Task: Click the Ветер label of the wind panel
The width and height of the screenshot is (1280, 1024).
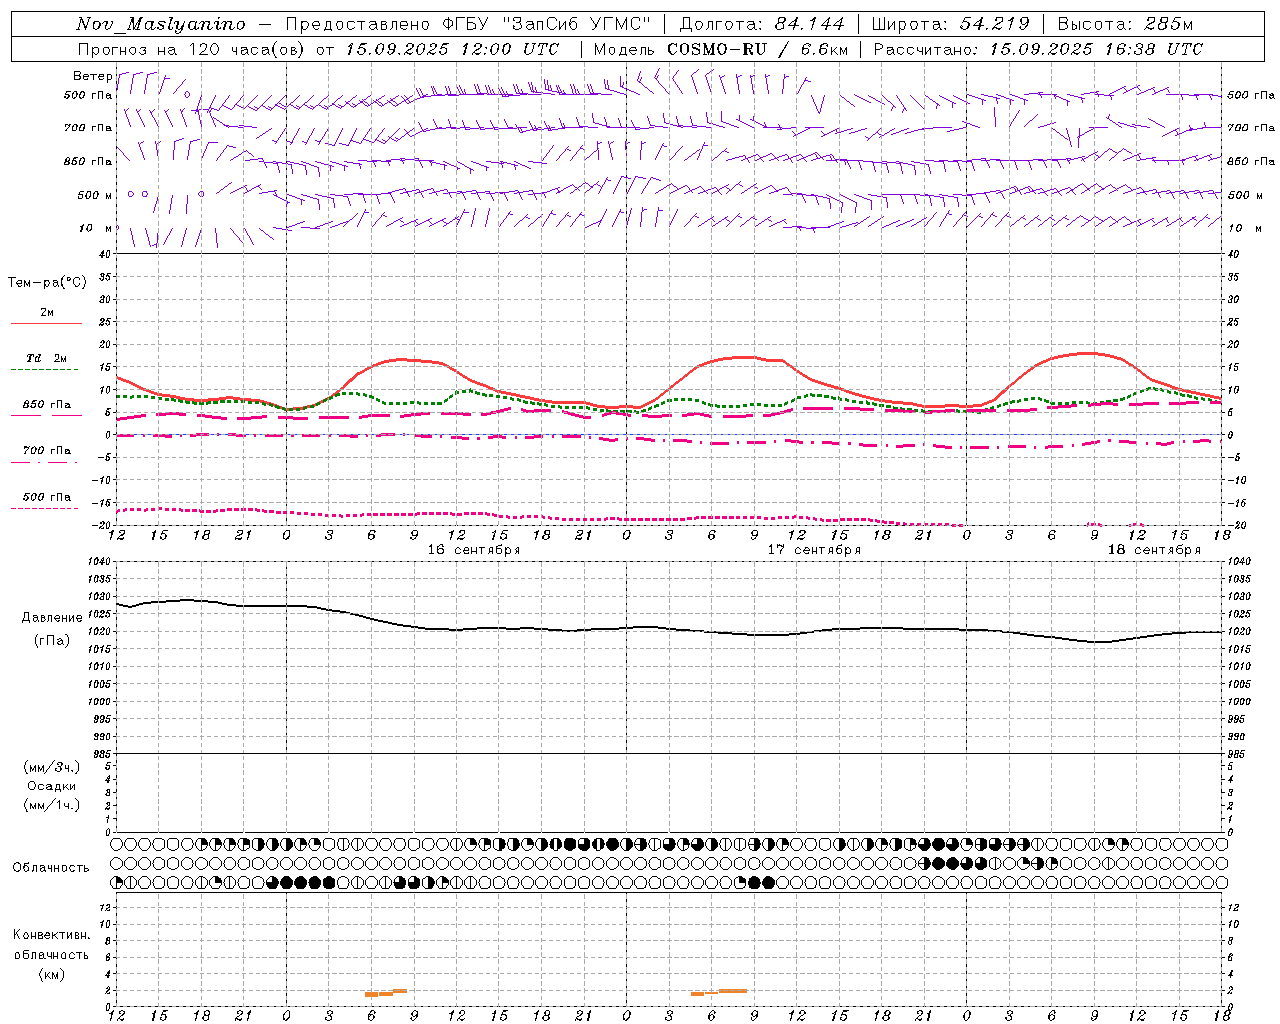Action: pos(92,76)
